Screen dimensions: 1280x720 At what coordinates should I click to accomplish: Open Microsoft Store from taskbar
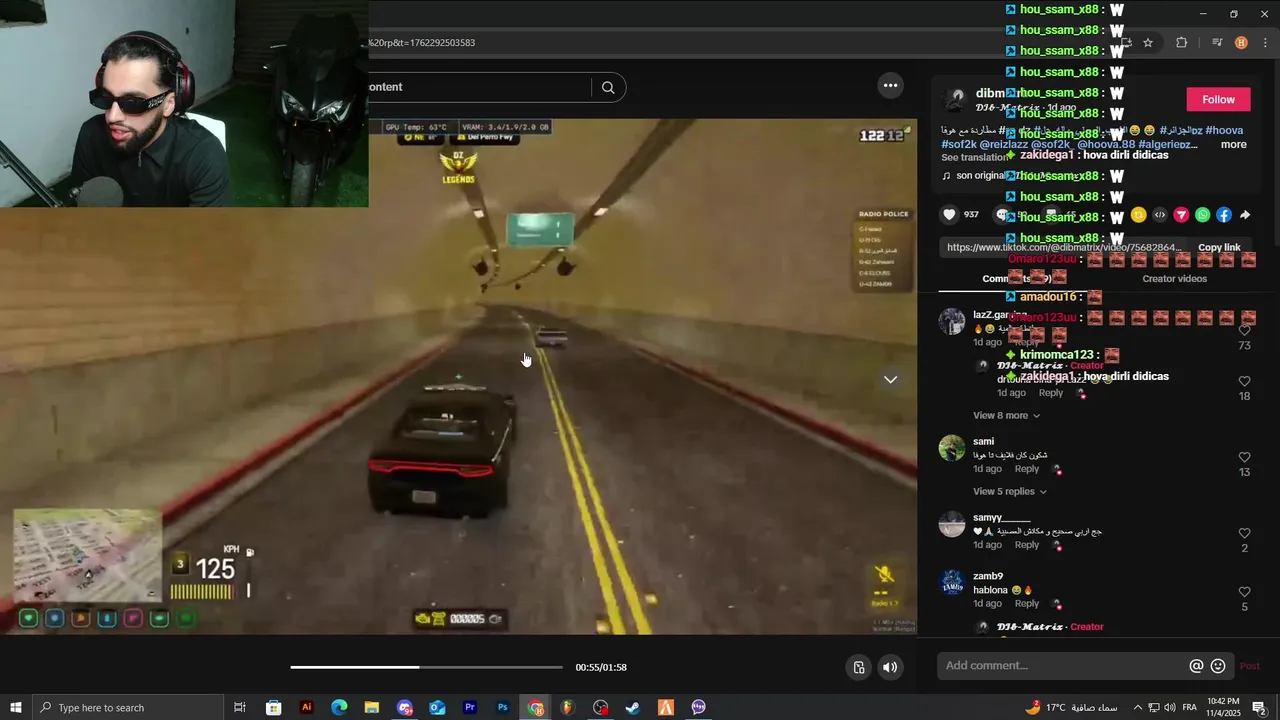pyautogui.click(x=273, y=708)
